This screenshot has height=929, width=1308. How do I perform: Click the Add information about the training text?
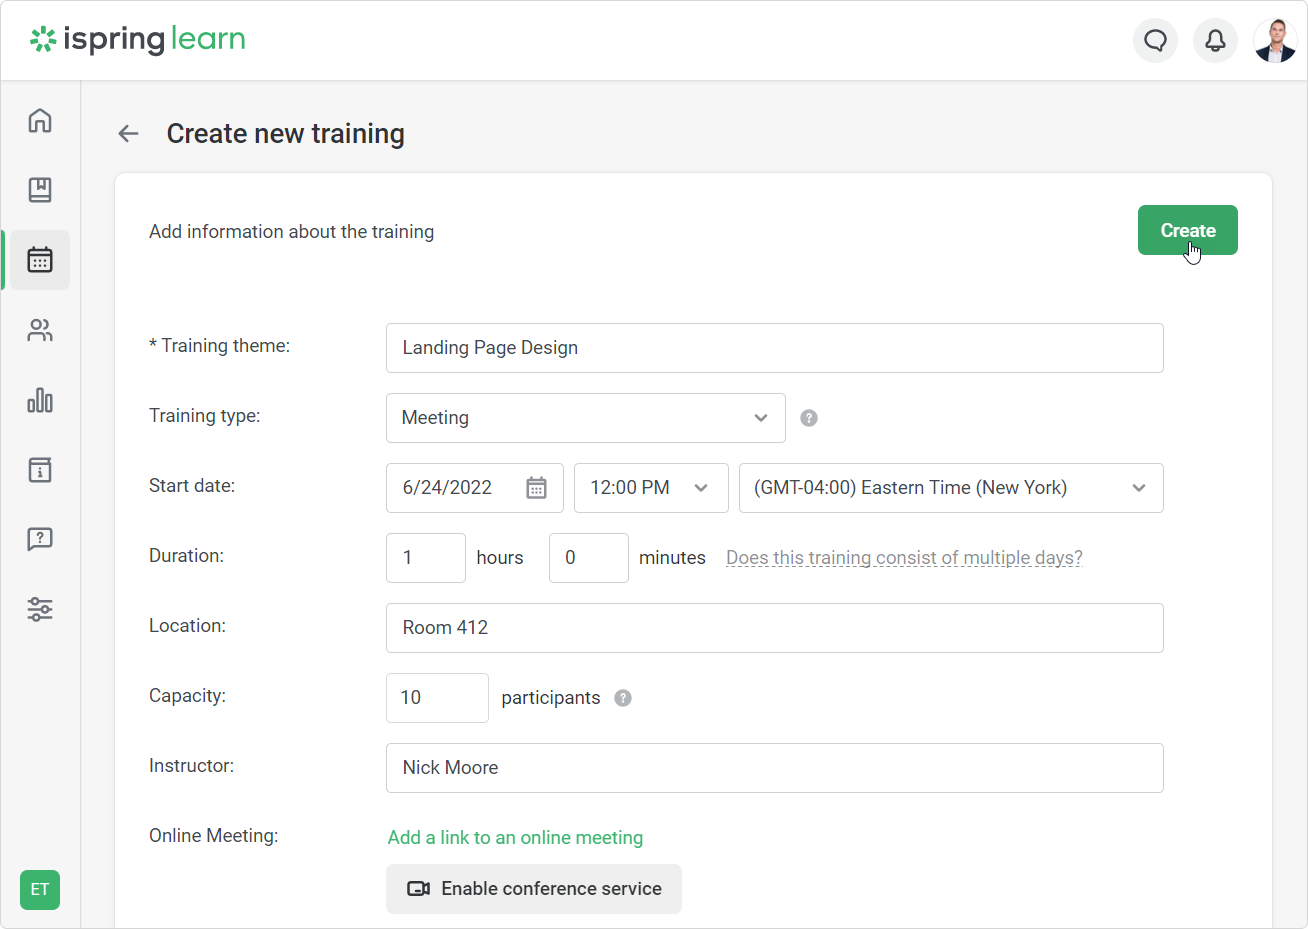(292, 232)
